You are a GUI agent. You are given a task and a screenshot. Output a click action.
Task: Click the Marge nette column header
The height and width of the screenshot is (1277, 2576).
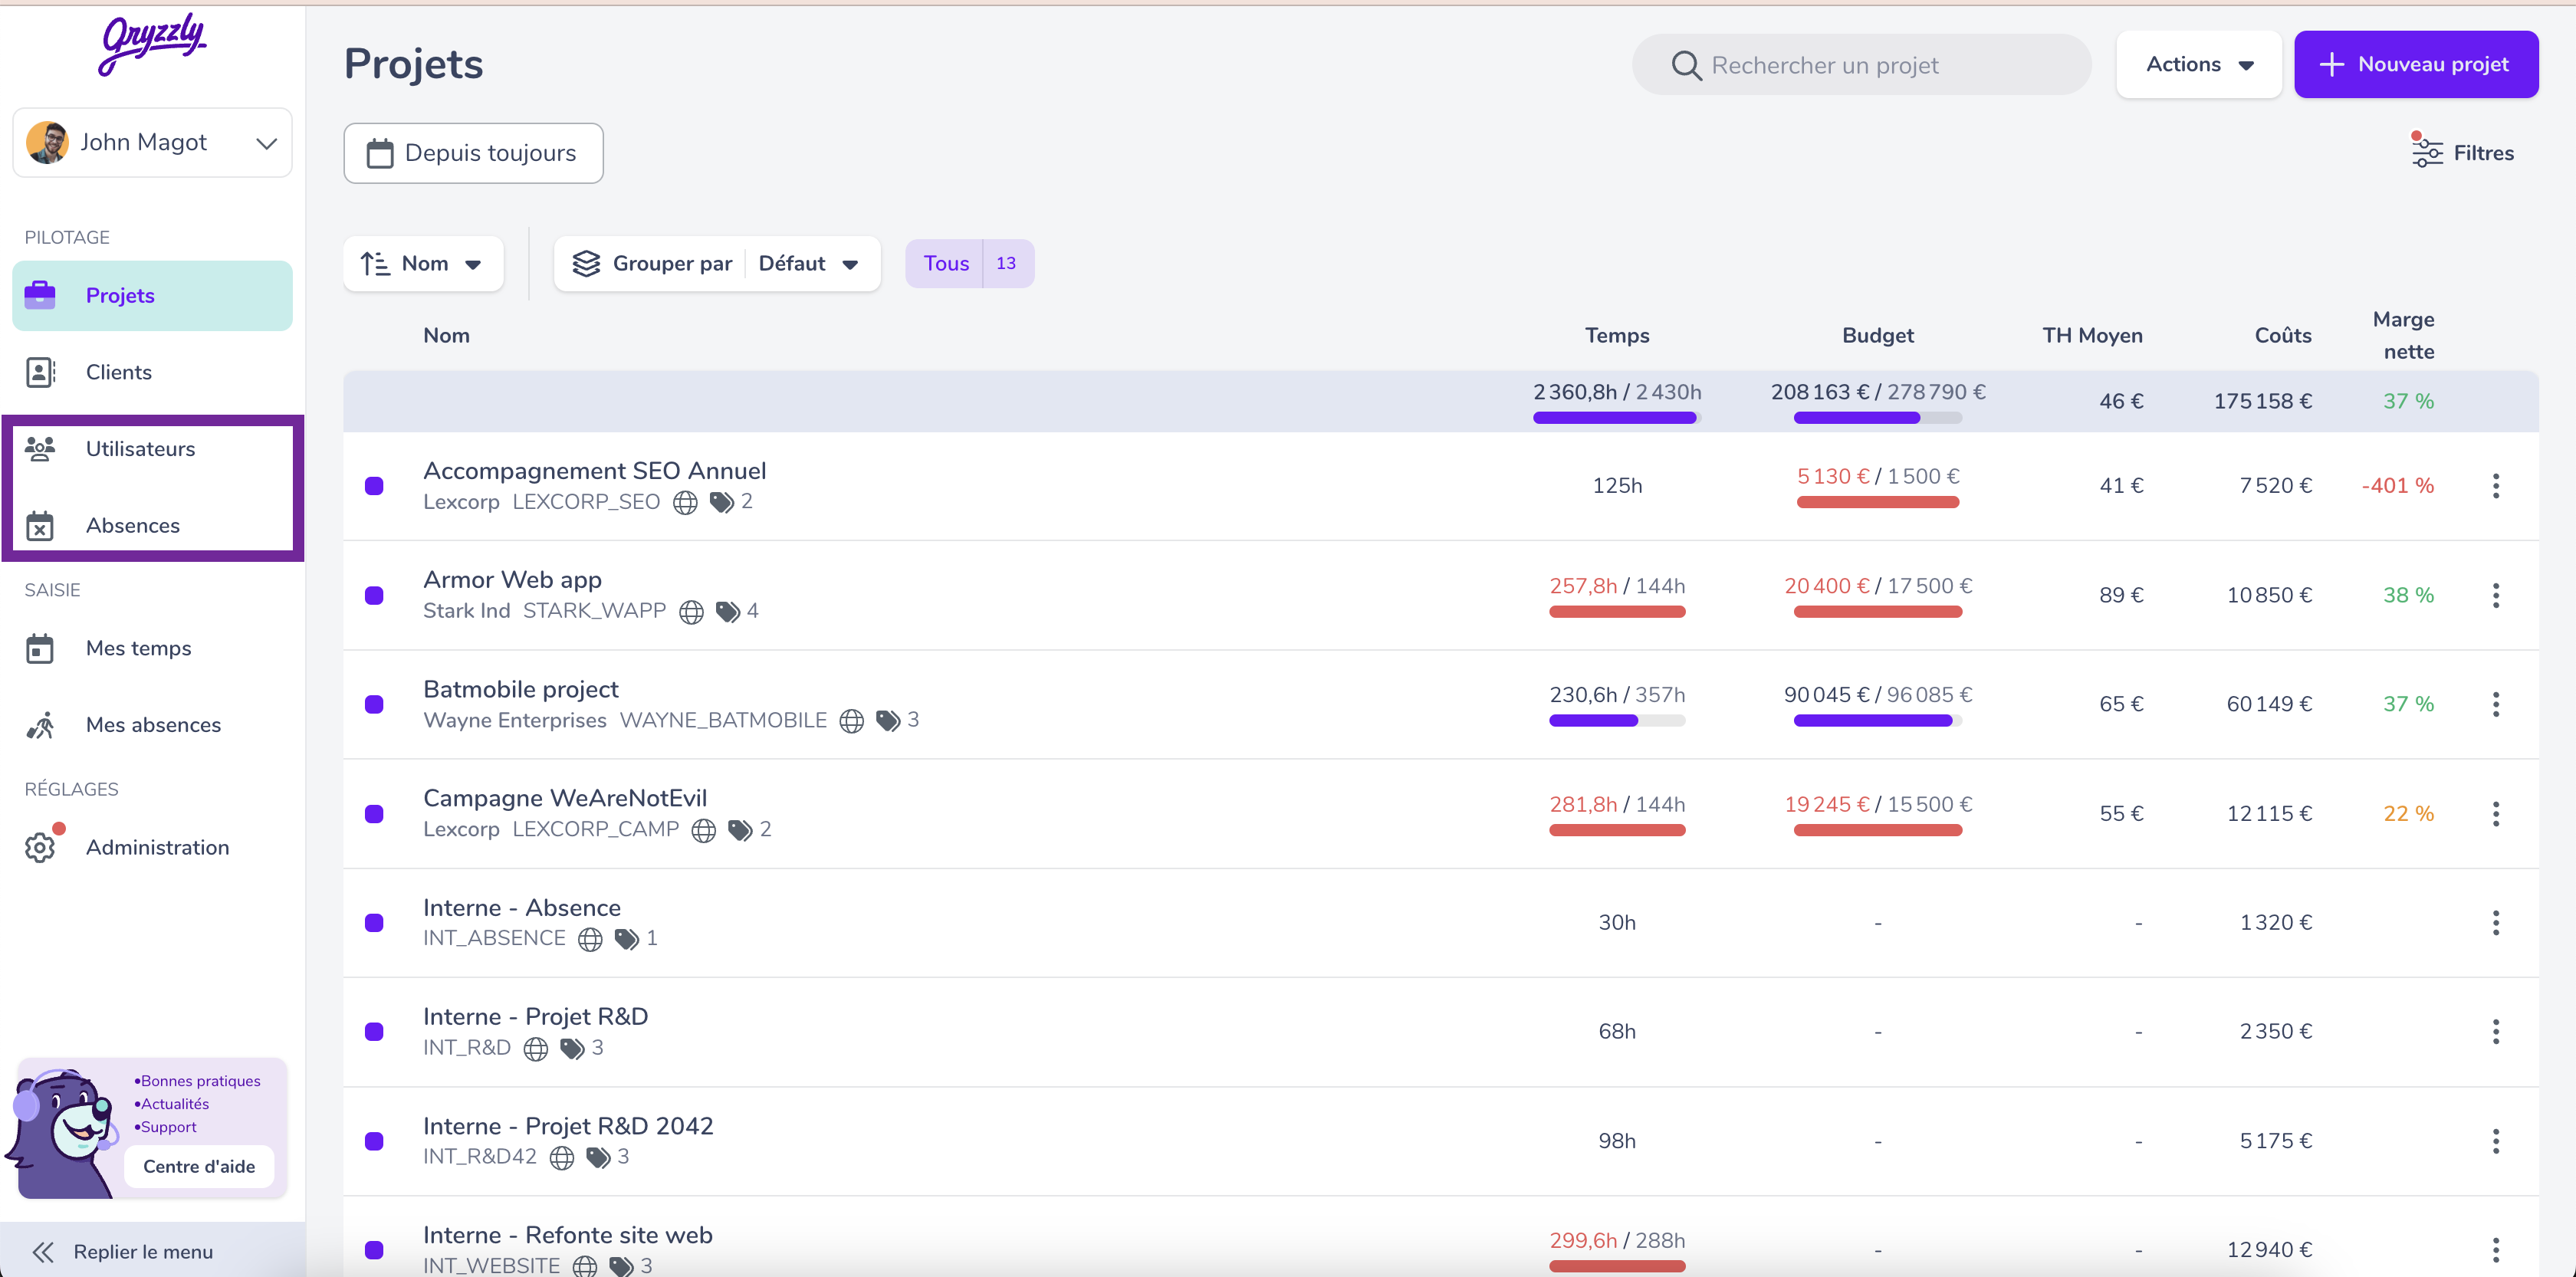click(2404, 335)
